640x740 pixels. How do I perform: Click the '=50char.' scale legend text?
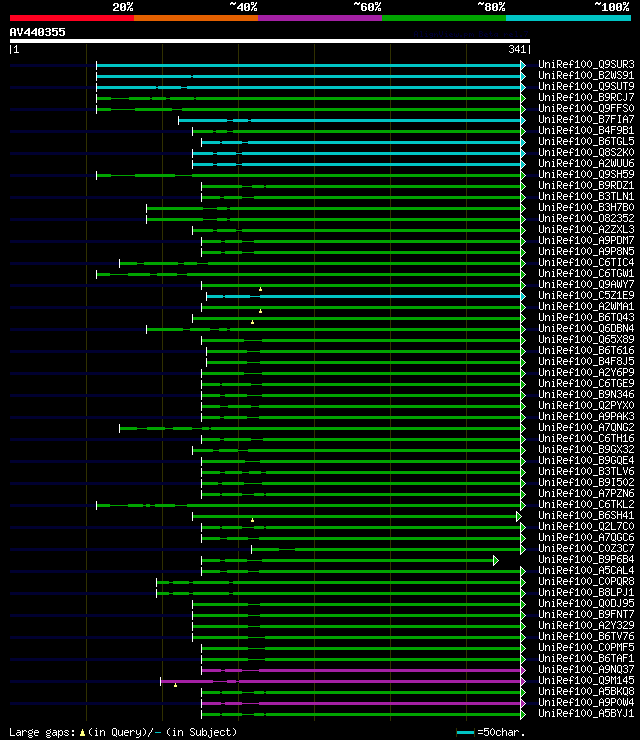click(501, 732)
